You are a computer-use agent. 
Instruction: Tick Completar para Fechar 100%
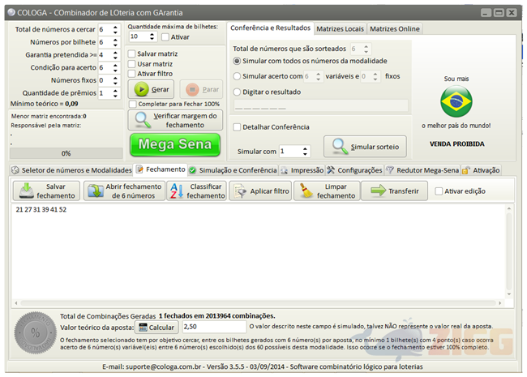click(x=133, y=104)
